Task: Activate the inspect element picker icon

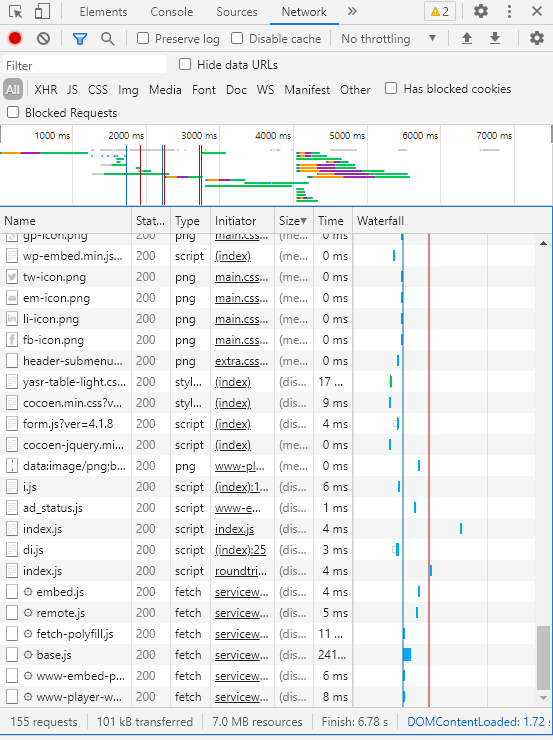Action: point(16,11)
